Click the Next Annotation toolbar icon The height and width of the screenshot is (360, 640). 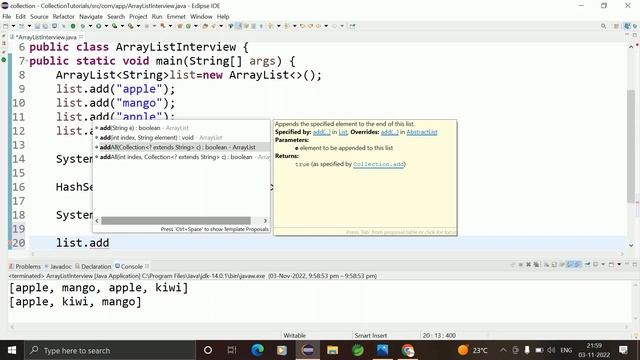click(271, 26)
